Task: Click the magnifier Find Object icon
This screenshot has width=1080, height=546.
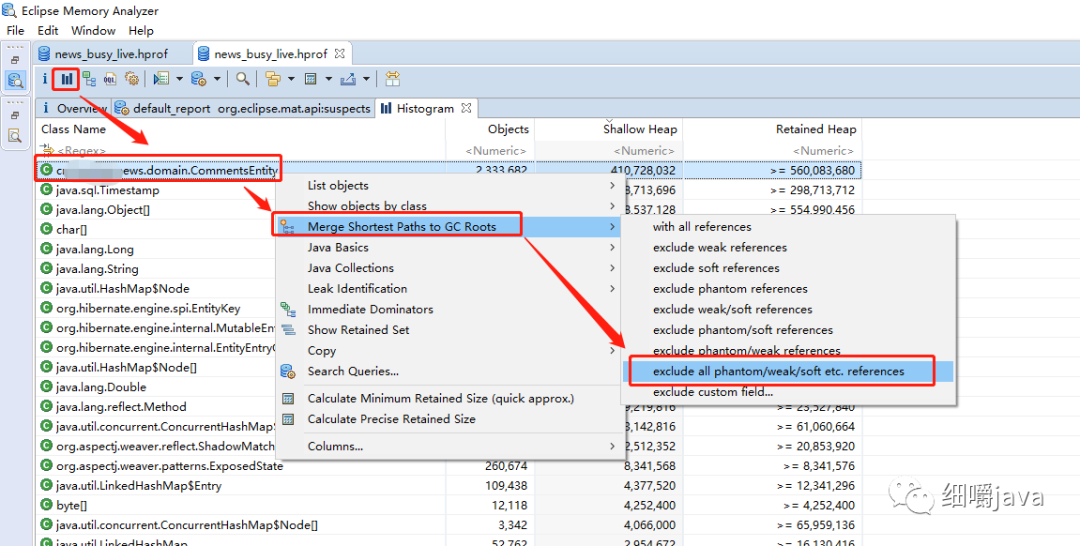Action: click(242, 79)
